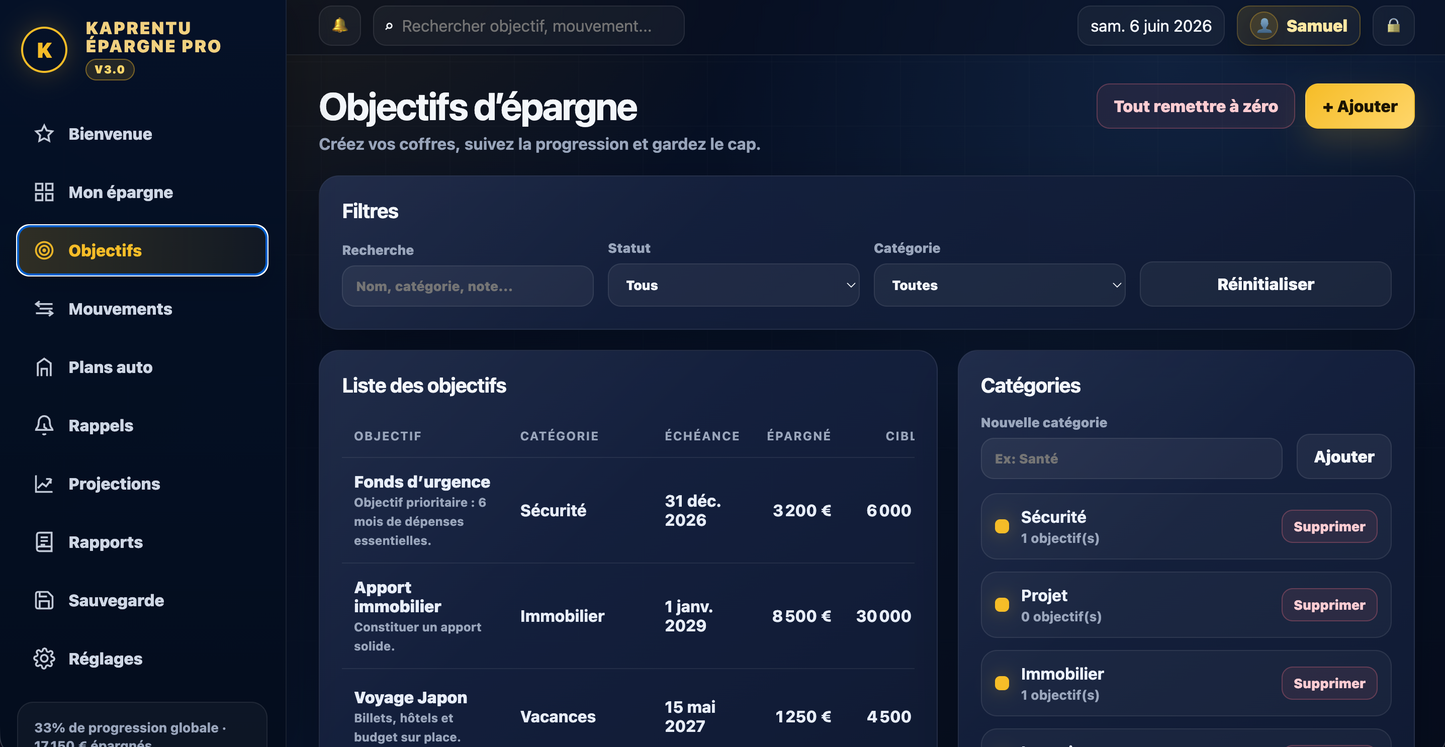1445x747 pixels.
Task: Click the + Ajouter objective button
Action: point(1360,106)
